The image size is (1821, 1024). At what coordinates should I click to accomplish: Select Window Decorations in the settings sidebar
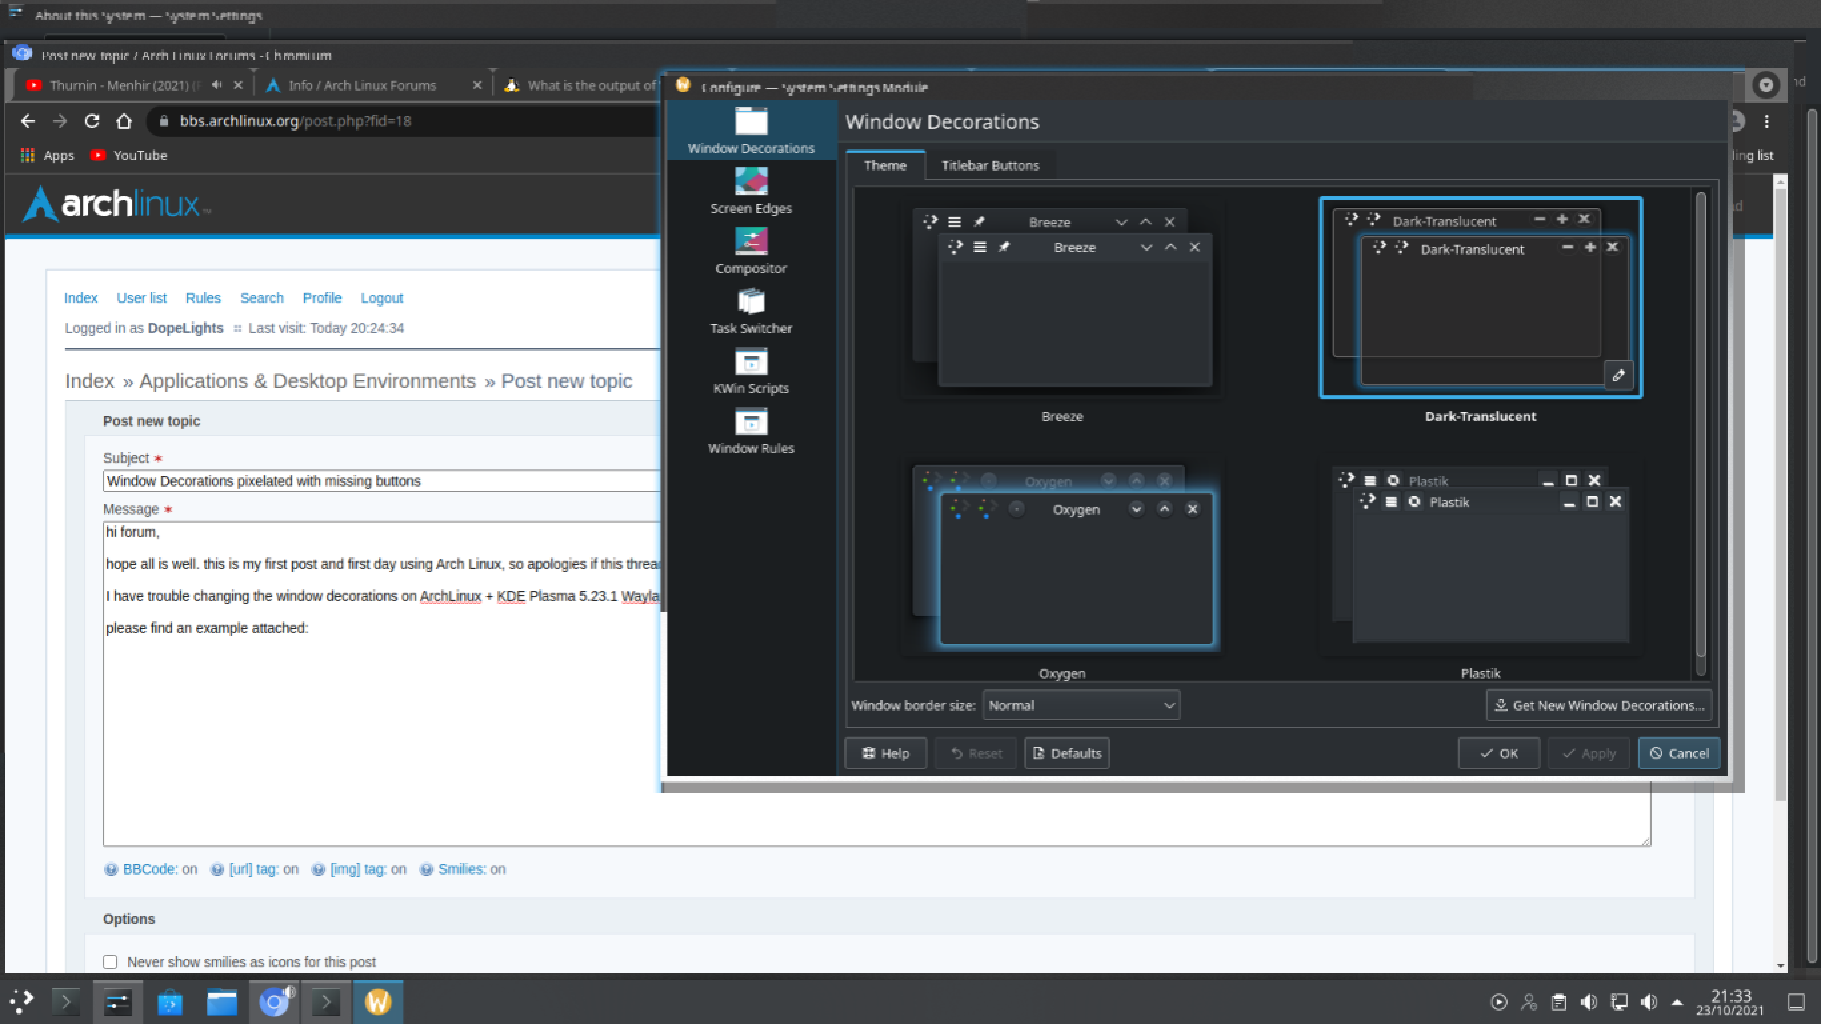tap(751, 131)
